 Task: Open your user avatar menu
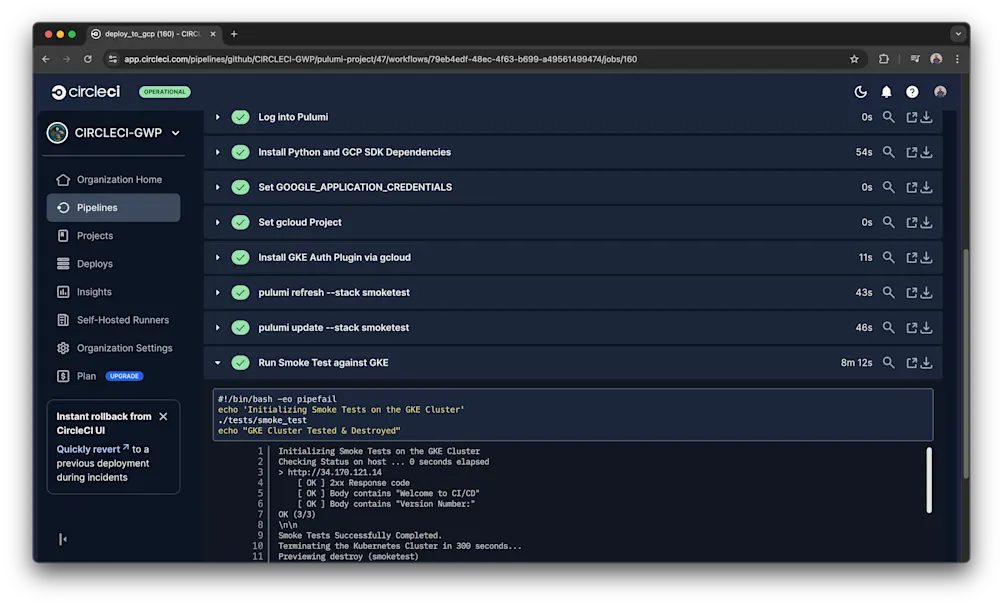coord(939,91)
